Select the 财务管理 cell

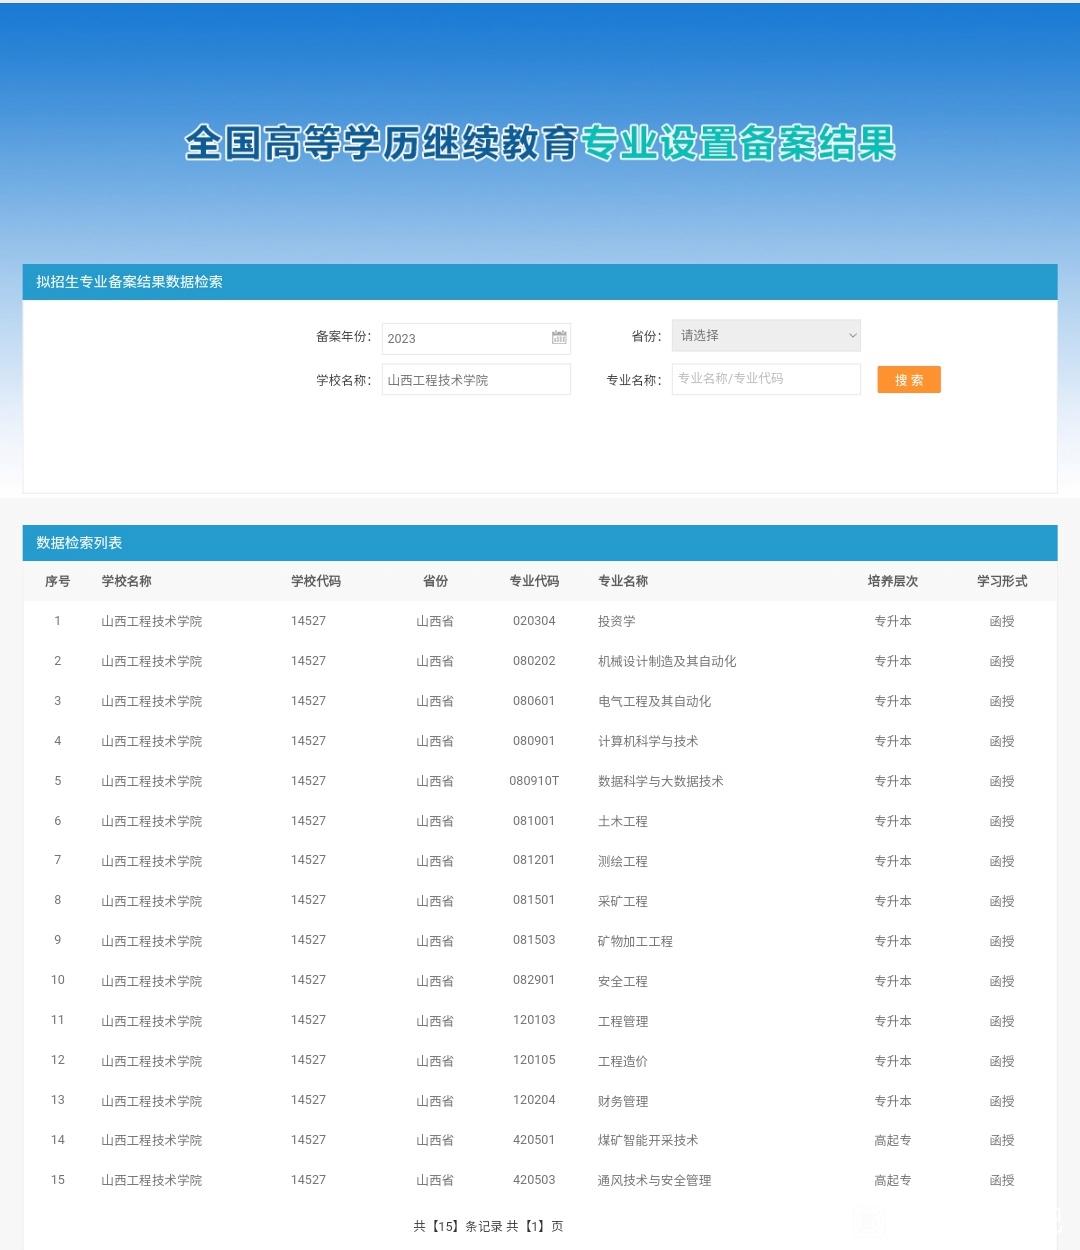[x=623, y=1101]
